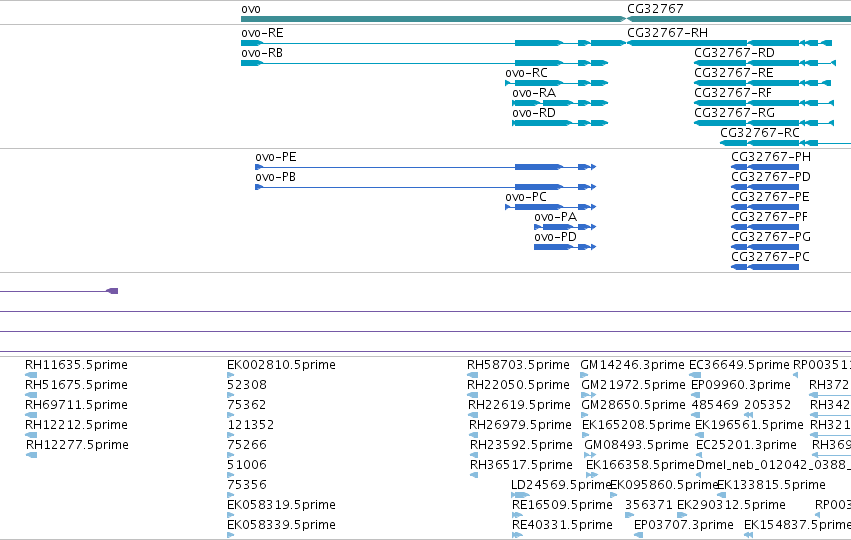Viewport: 851px width, 540px height.
Task: Click EC25201.3prime EST label
Action: coord(746,446)
